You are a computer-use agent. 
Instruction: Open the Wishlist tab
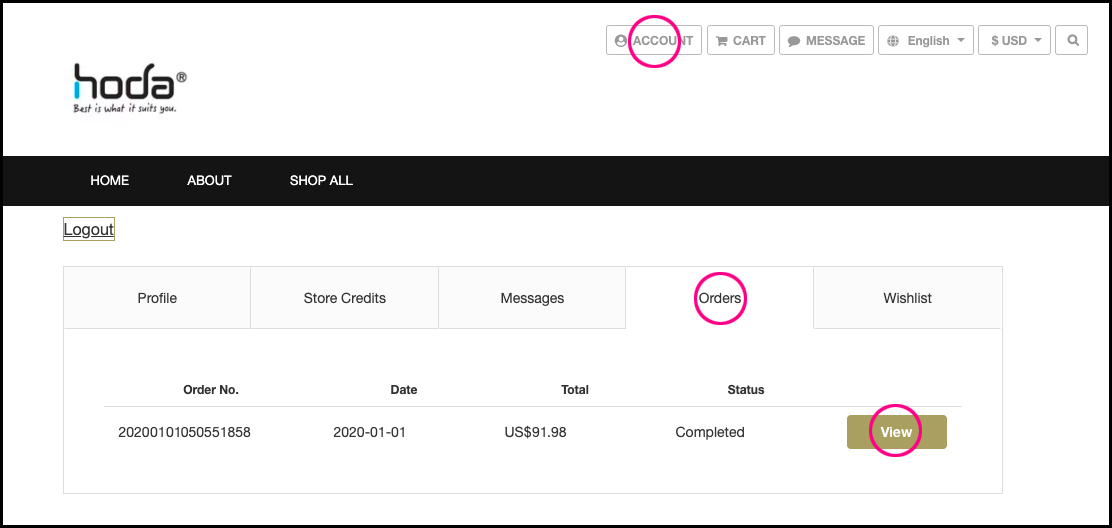[x=907, y=298]
